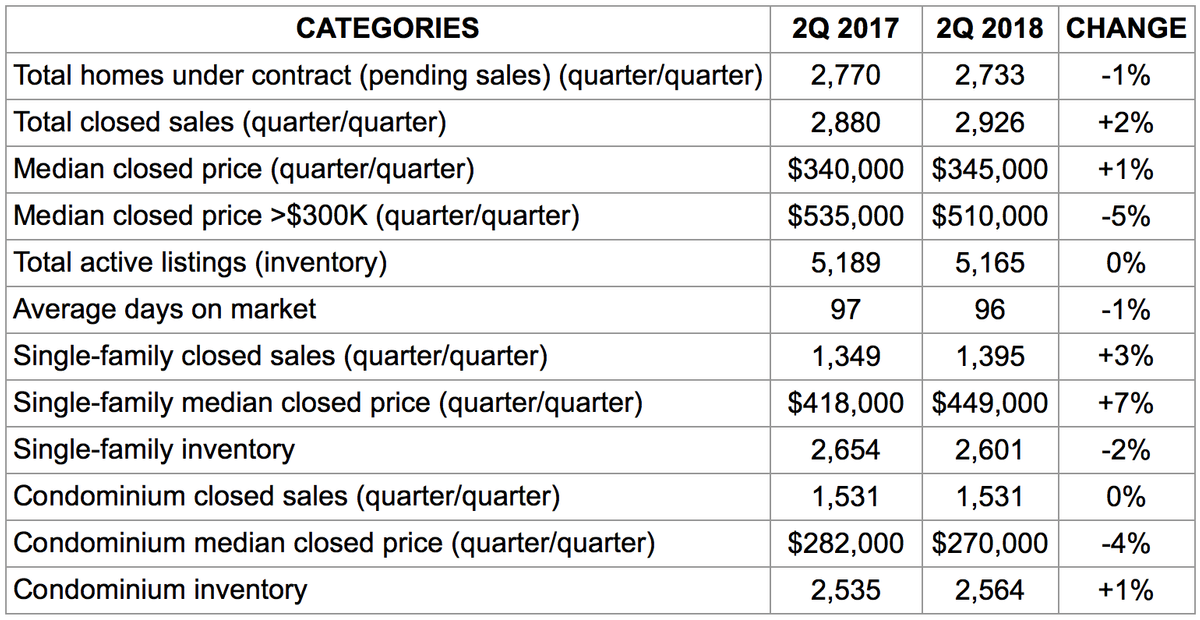Screen dimensions: 1200x620
Task: Click the Condominium inventory value 2,564
Action: (x=990, y=590)
